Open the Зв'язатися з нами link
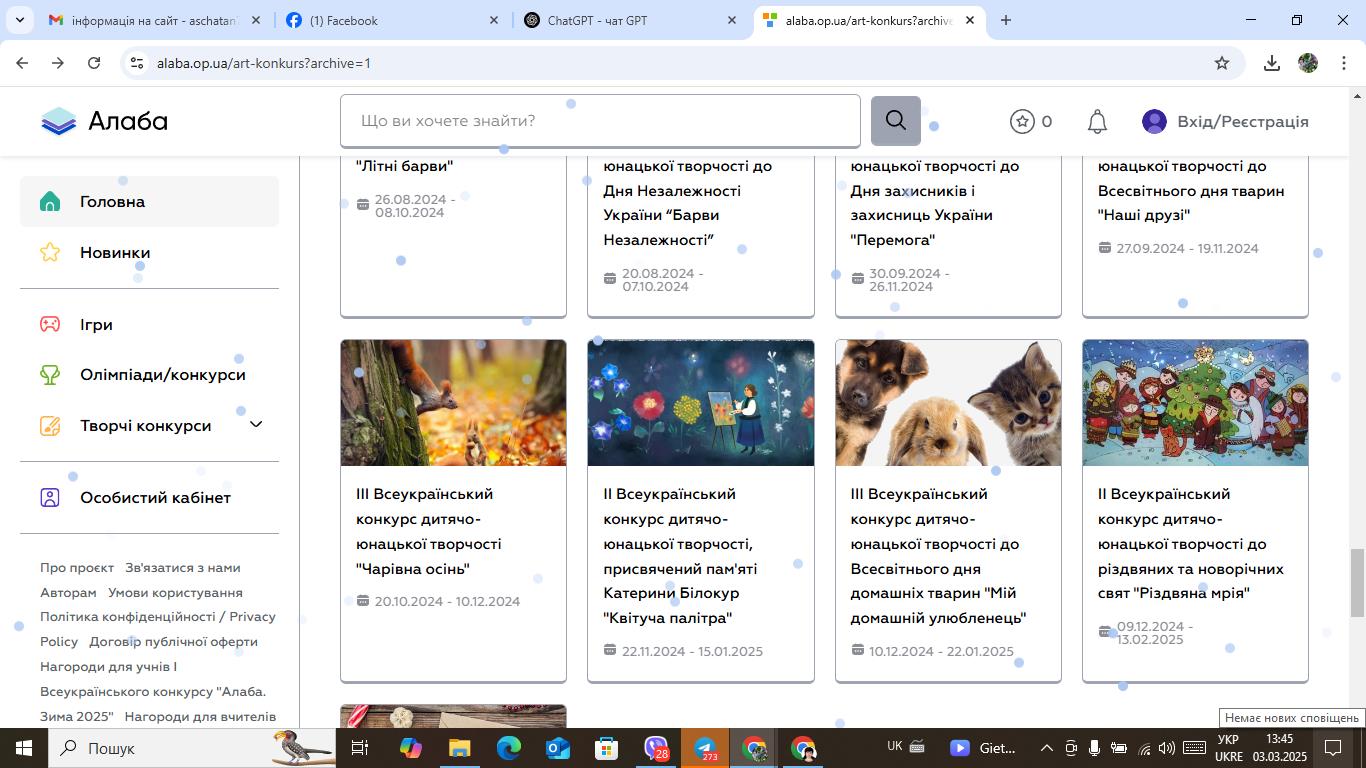Viewport: 1366px width, 768px height. coord(183,567)
